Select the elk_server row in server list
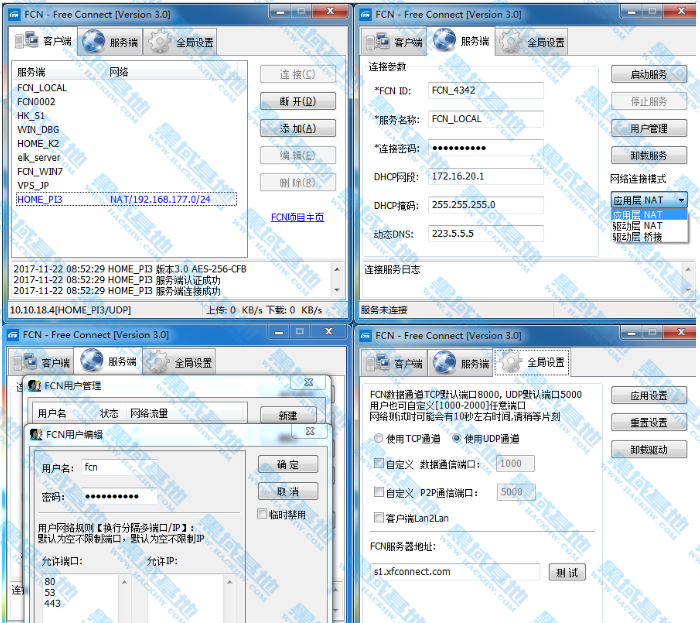 pyautogui.click(x=126, y=158)
